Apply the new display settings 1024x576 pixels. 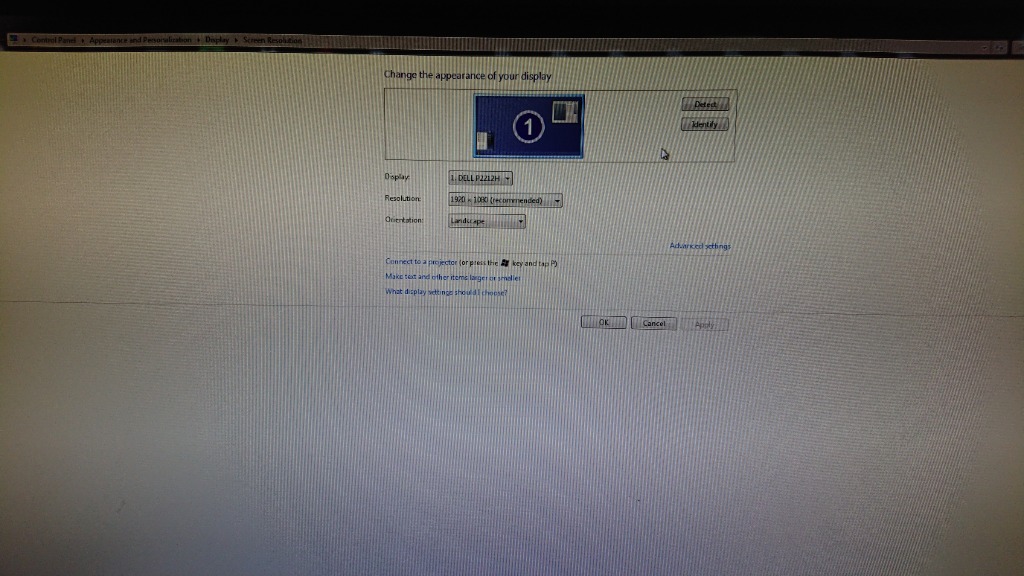705,323
